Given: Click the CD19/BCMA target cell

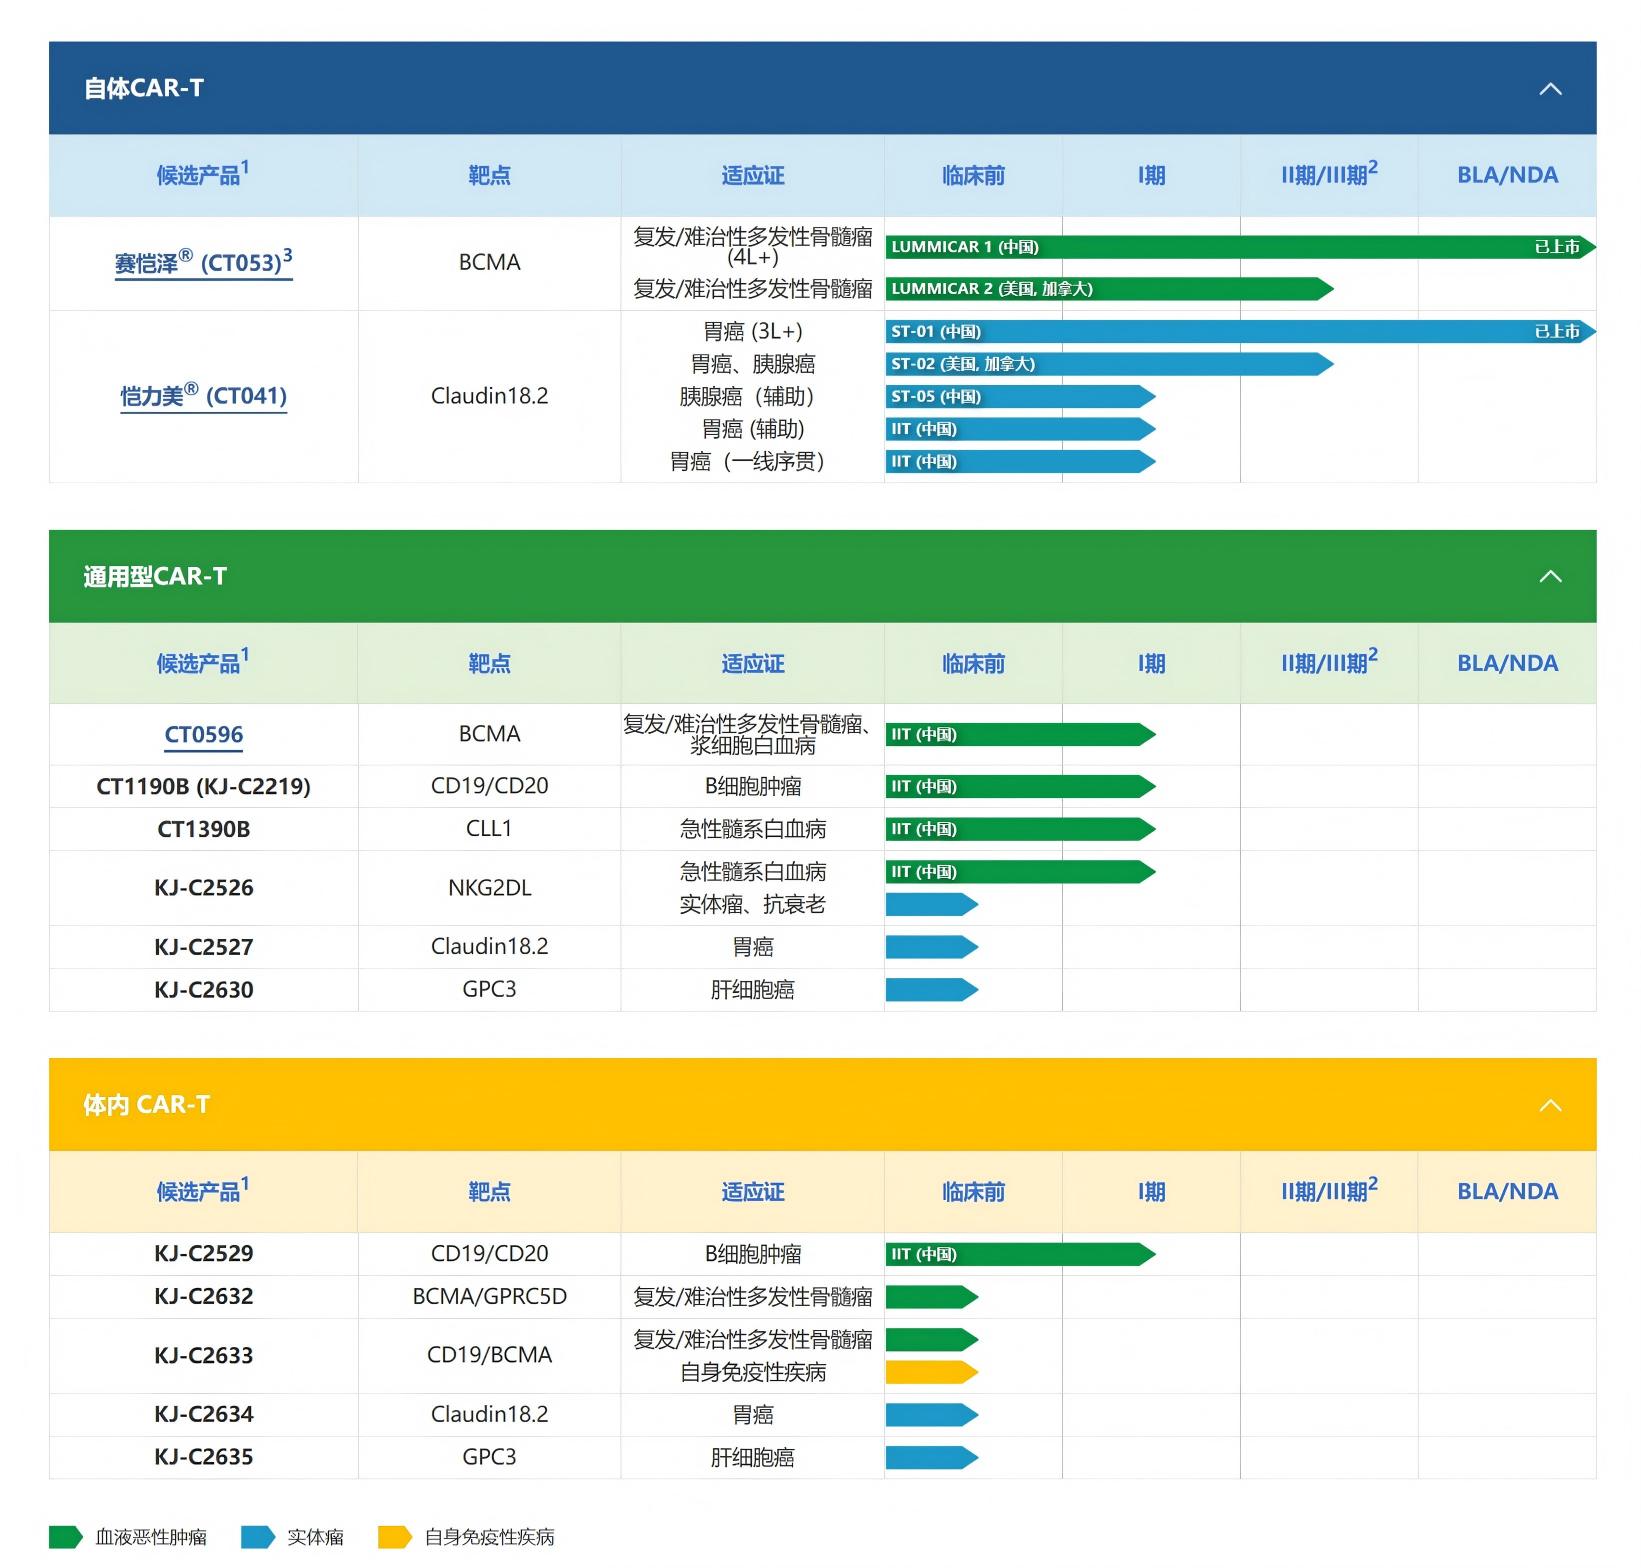Looking at the screenshot, I should pyautogui.click(x=490, y=1356).
